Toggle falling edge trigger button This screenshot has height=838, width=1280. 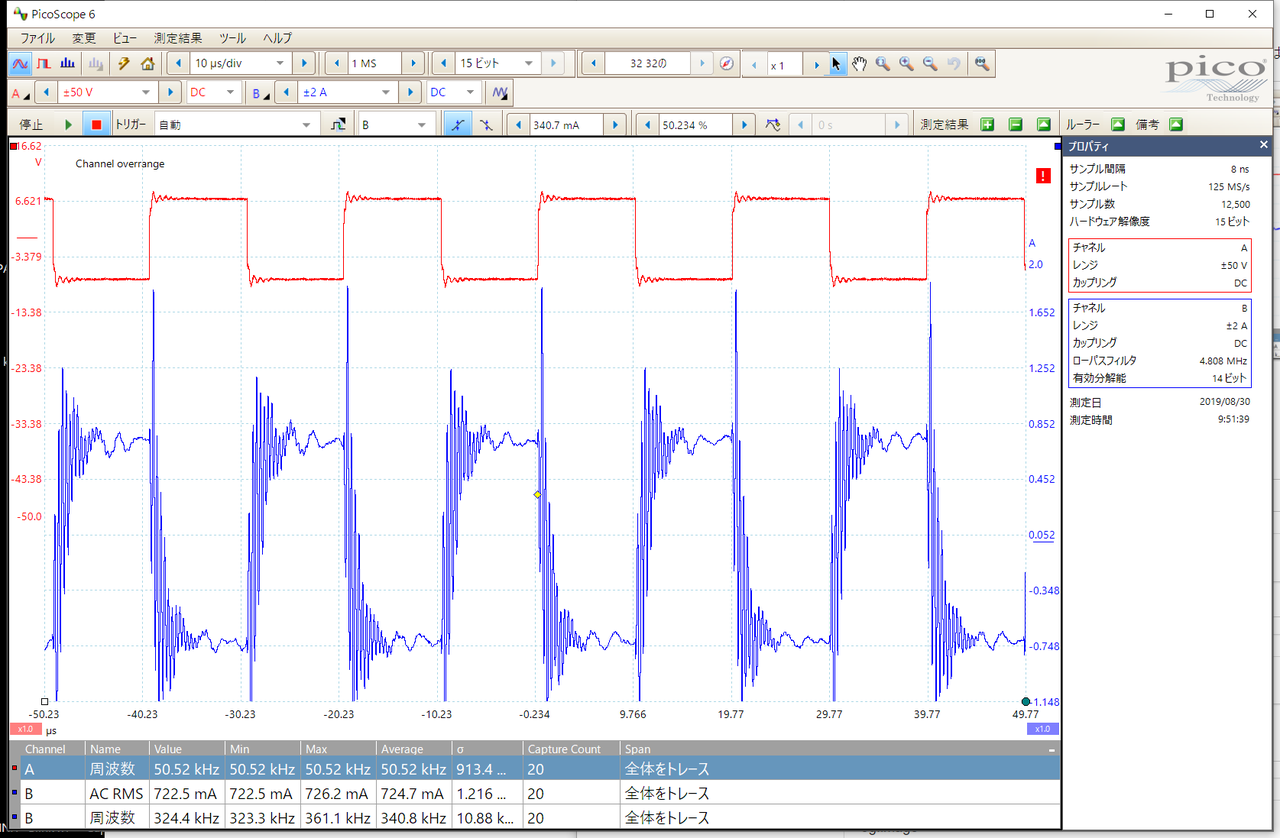pos(485,125)
